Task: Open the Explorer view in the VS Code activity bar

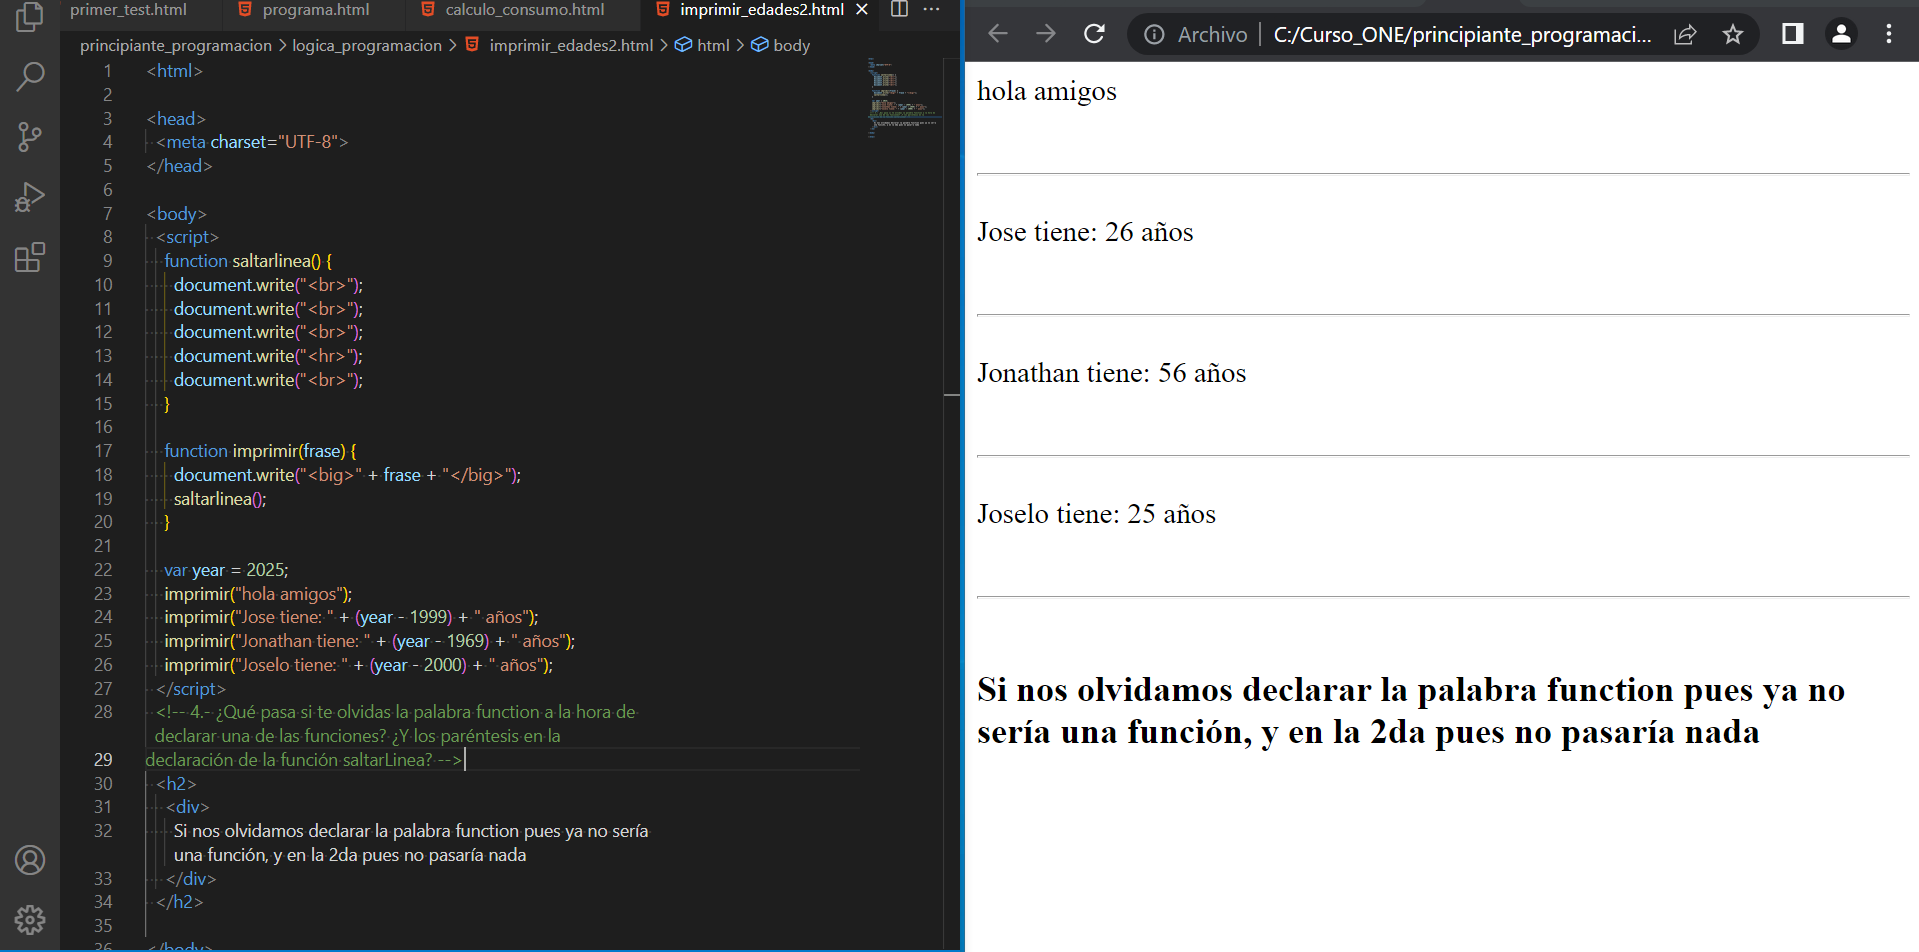Action: (x=30, y=17)
